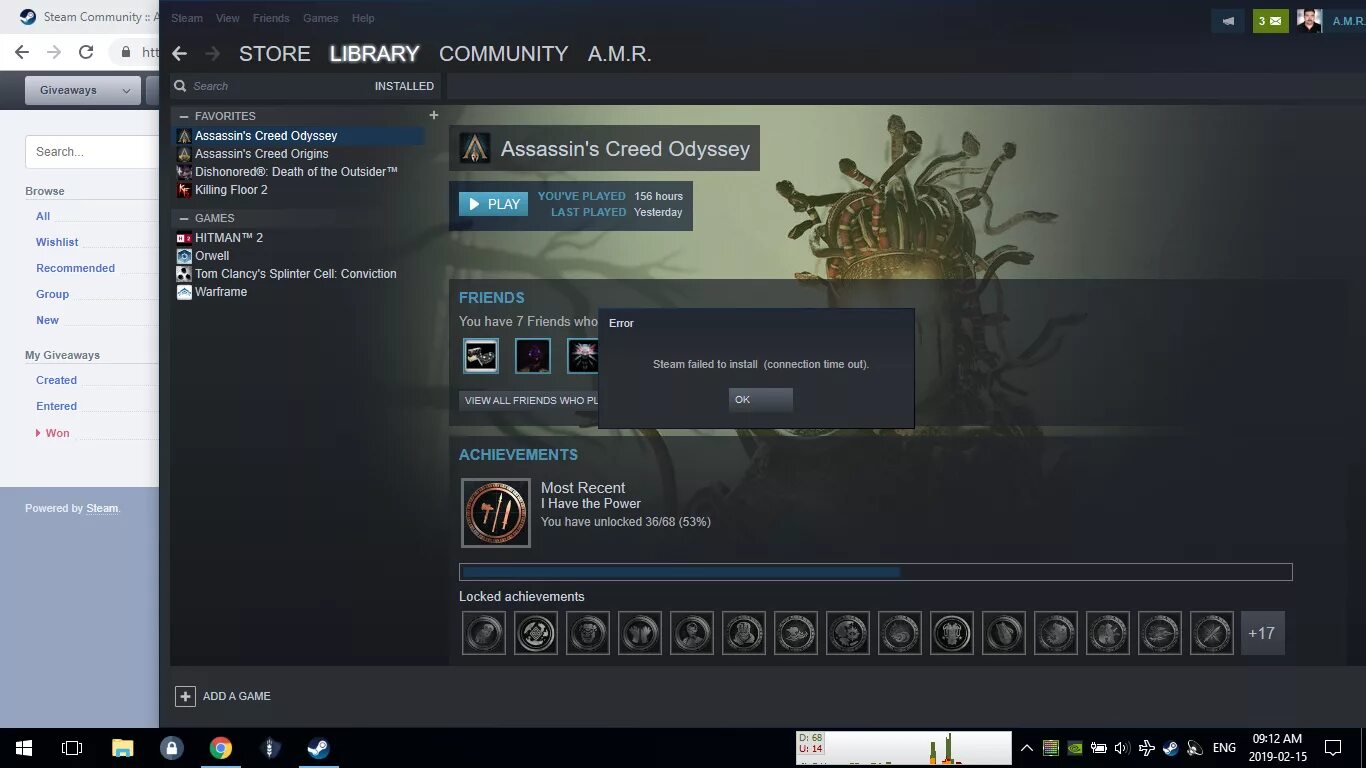
Task: Open Recommended link in browser sidebar
Action: point(75,268)
